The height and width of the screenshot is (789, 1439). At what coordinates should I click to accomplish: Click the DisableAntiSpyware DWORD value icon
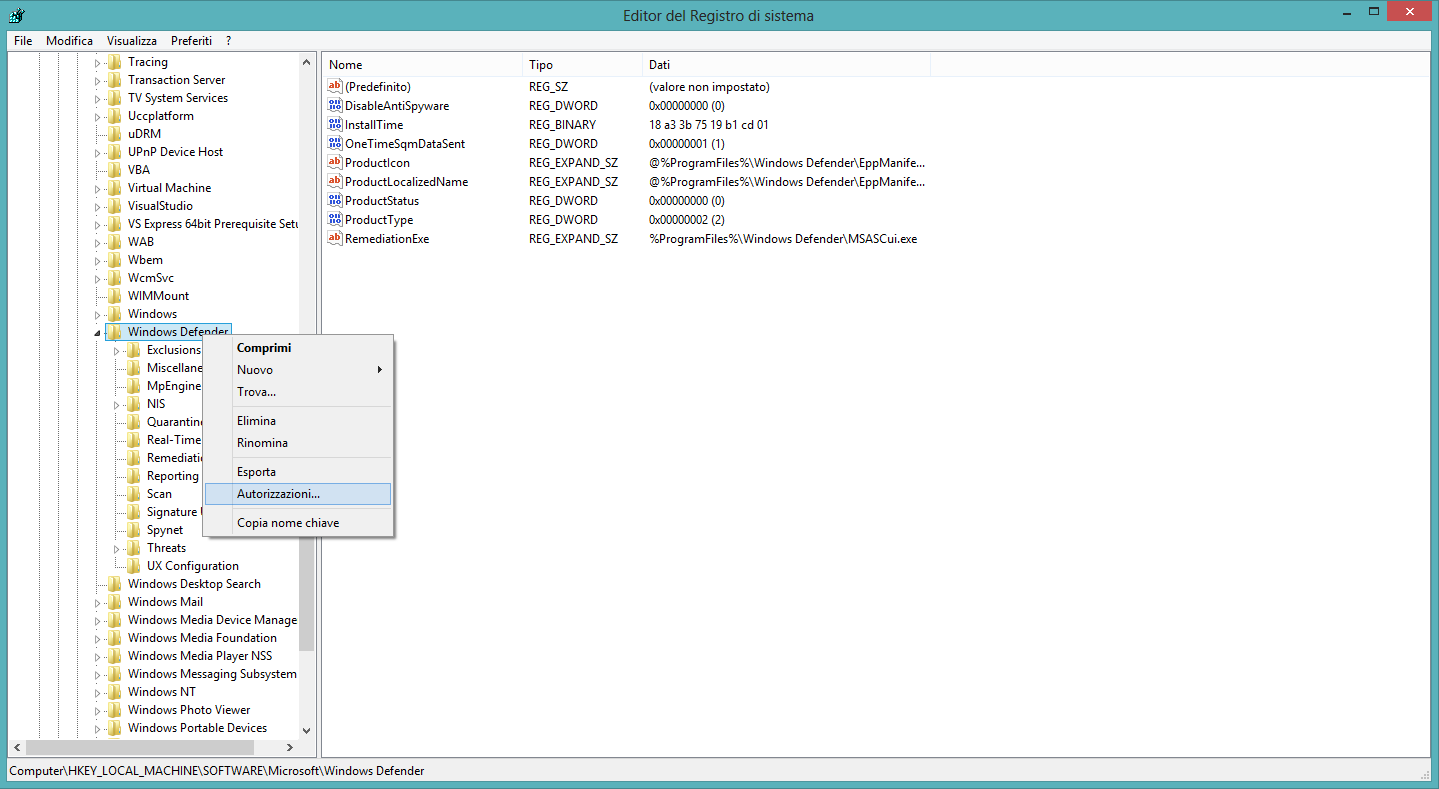pos(335,105)
